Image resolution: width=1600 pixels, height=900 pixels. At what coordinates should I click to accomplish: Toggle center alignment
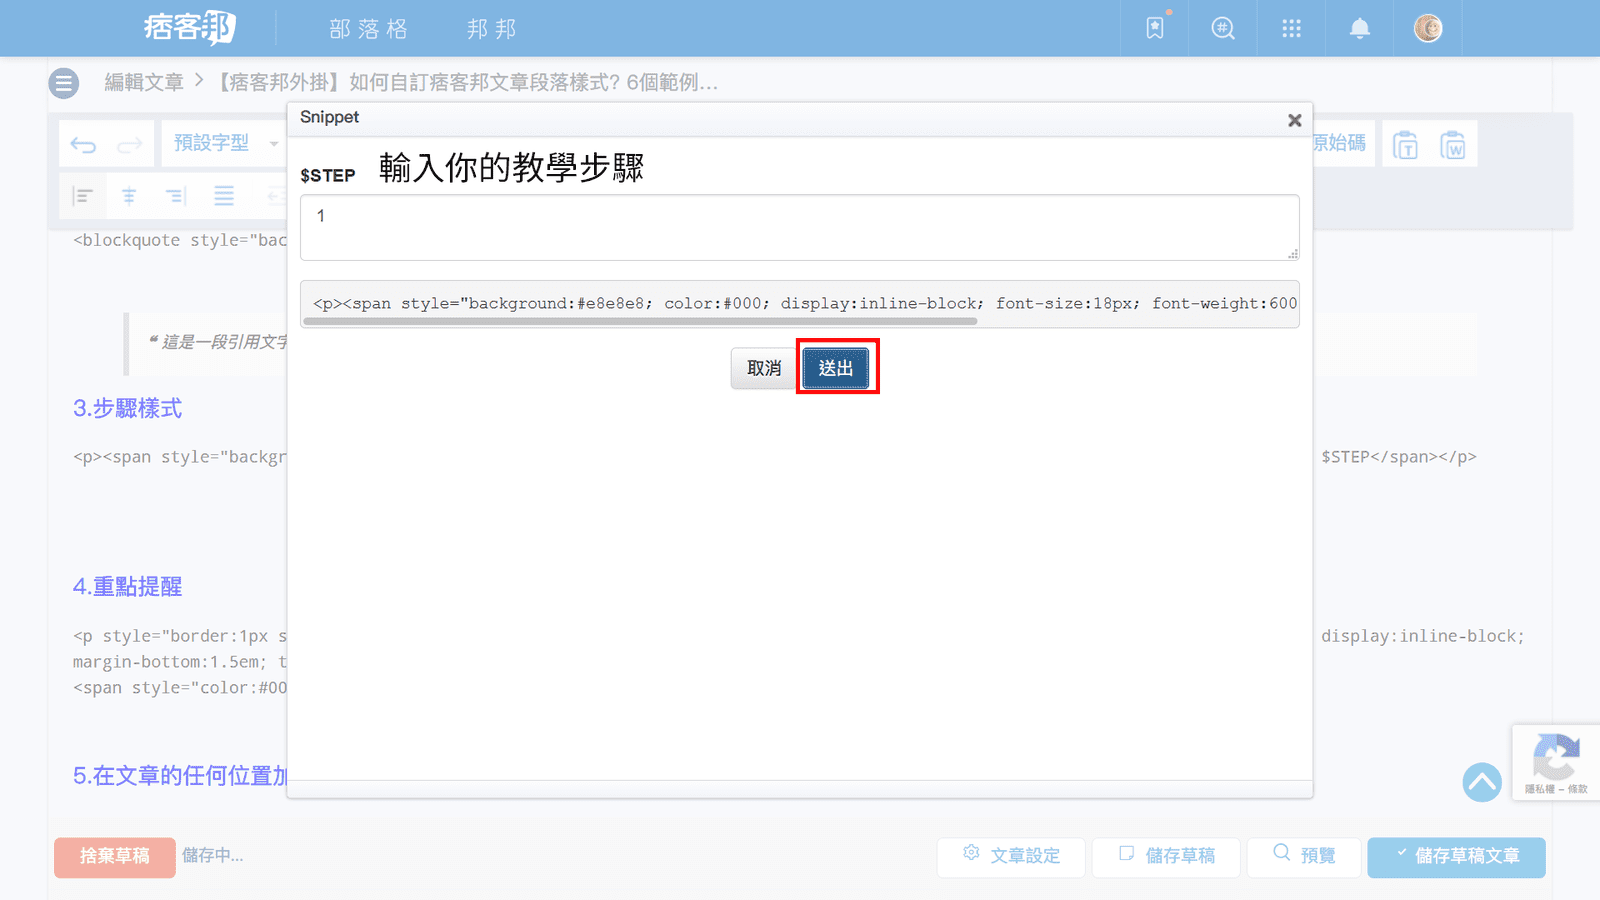pos(129,196)
